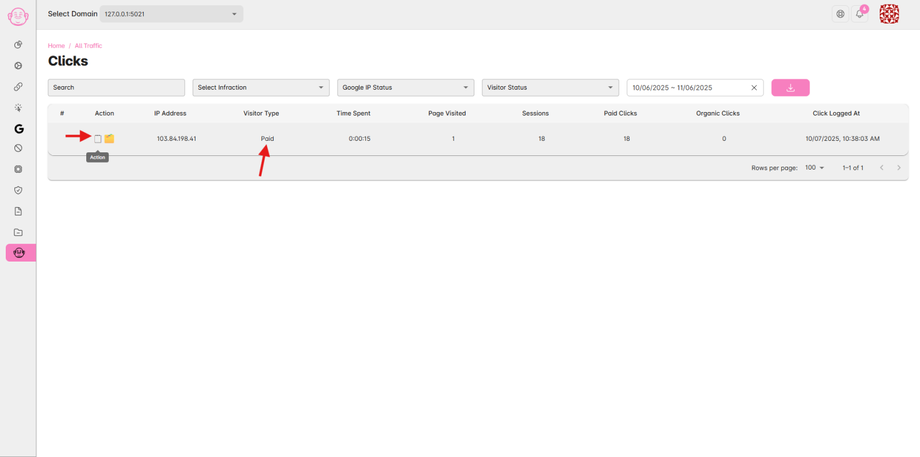This screenshot has width=920, height=457.
Task: Follow the Home breadcrumb link
Action: pyautogui.click(x=56, y=46)
